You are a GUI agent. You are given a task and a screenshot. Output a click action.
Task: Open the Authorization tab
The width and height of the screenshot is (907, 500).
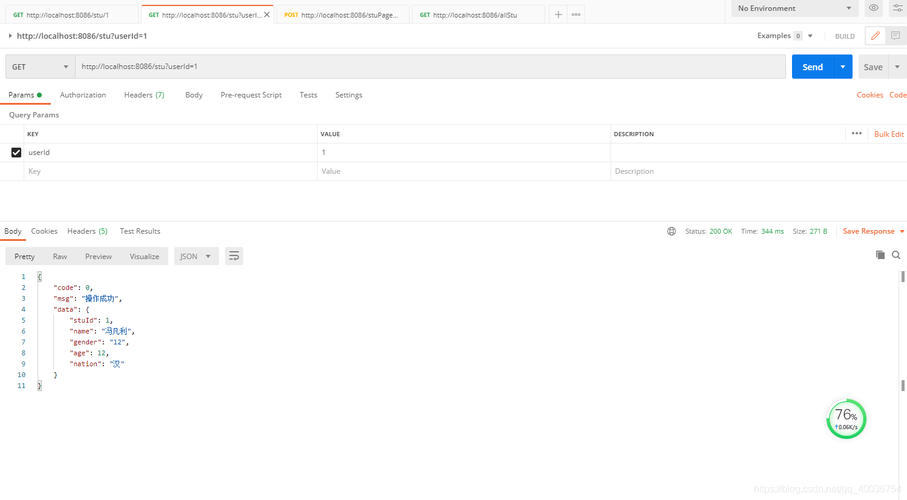click(83, 95)
